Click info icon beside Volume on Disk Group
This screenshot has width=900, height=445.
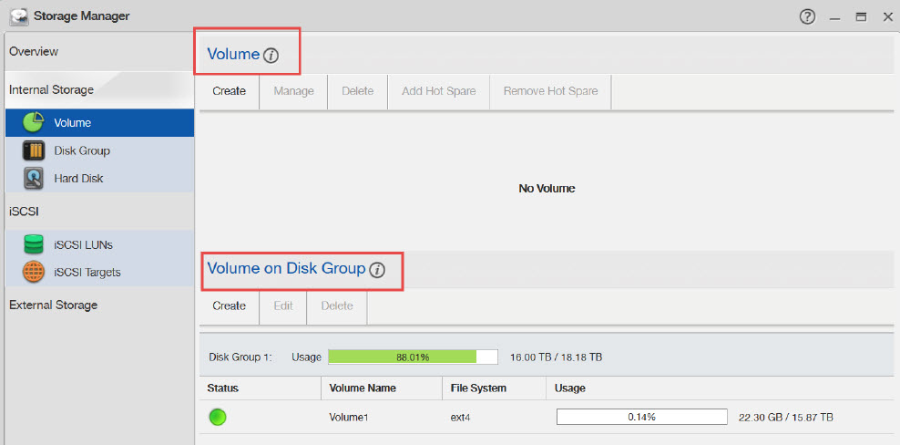click(377, 270)
